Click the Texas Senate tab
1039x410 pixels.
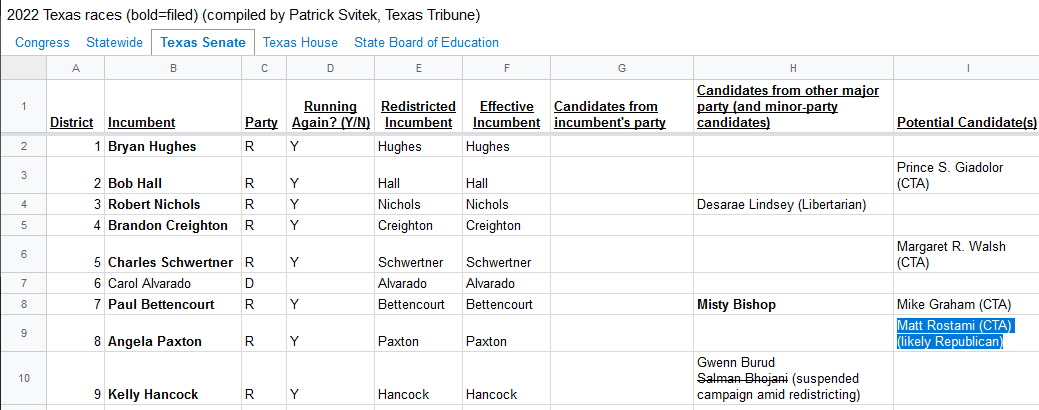click(203, 42)
